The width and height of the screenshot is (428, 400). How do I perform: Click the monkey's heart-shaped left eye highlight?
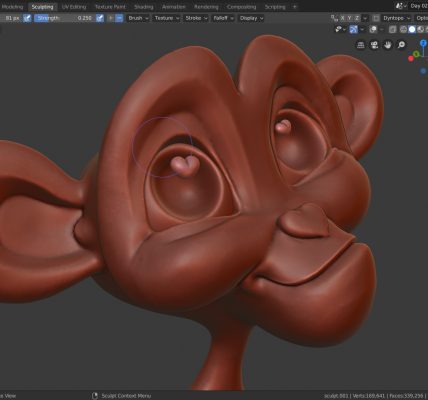[x=185, y=165]
